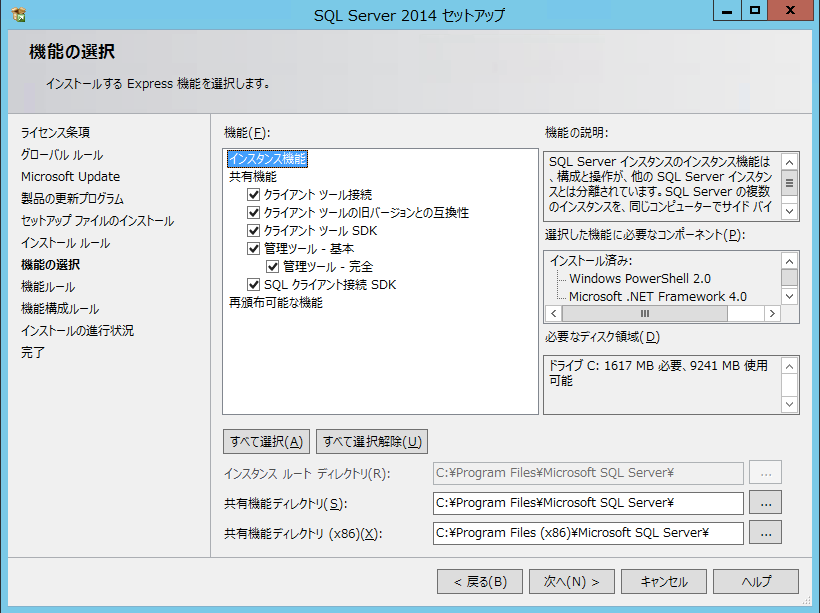This screenshot has height=613, width=820.
Task: Minimize the setup window
Action: coord(727,10)
